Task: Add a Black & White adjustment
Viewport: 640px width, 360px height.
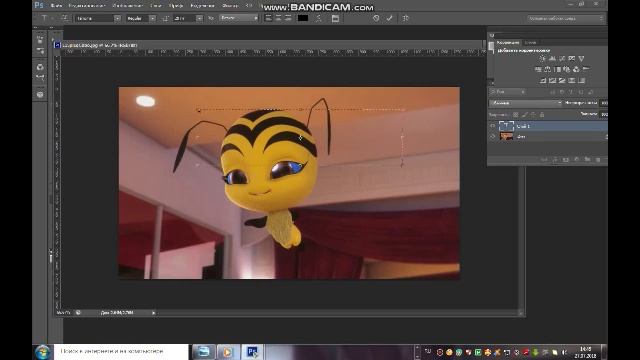Action: pos(557,69)
